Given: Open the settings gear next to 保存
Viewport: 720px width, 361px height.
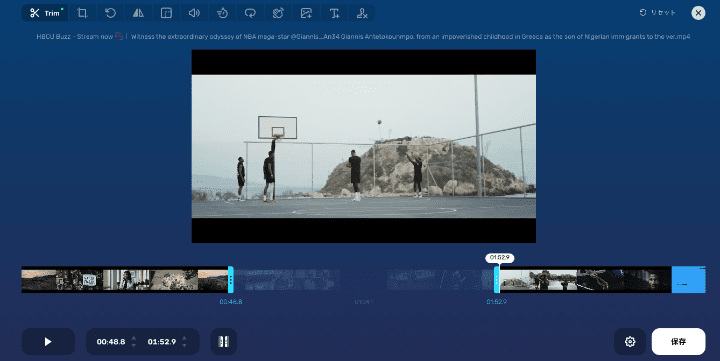Looking at the screenshot, I should point(630,341).
